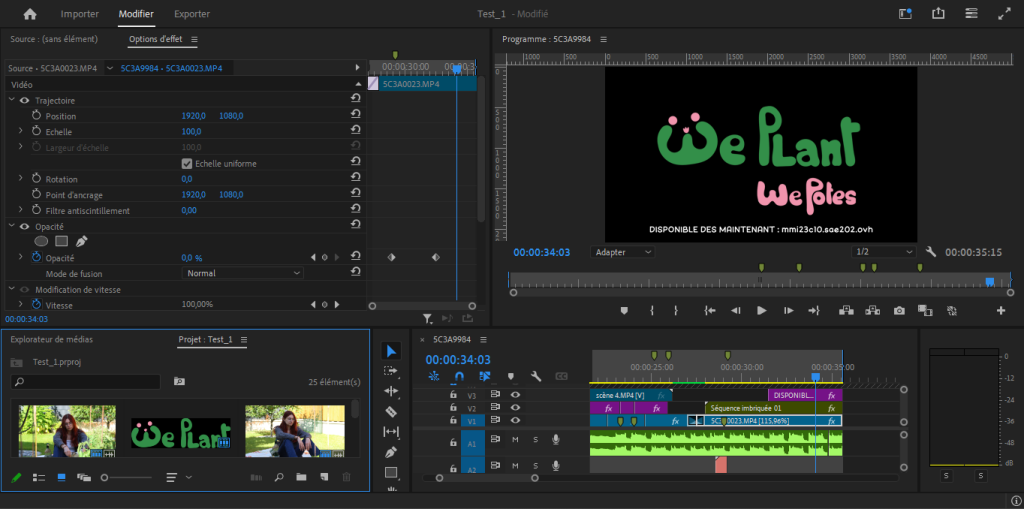Viewport: 1024px width, 509px height.
Task: Open the Mode de fusion dropdown
Action: point(242,273)
